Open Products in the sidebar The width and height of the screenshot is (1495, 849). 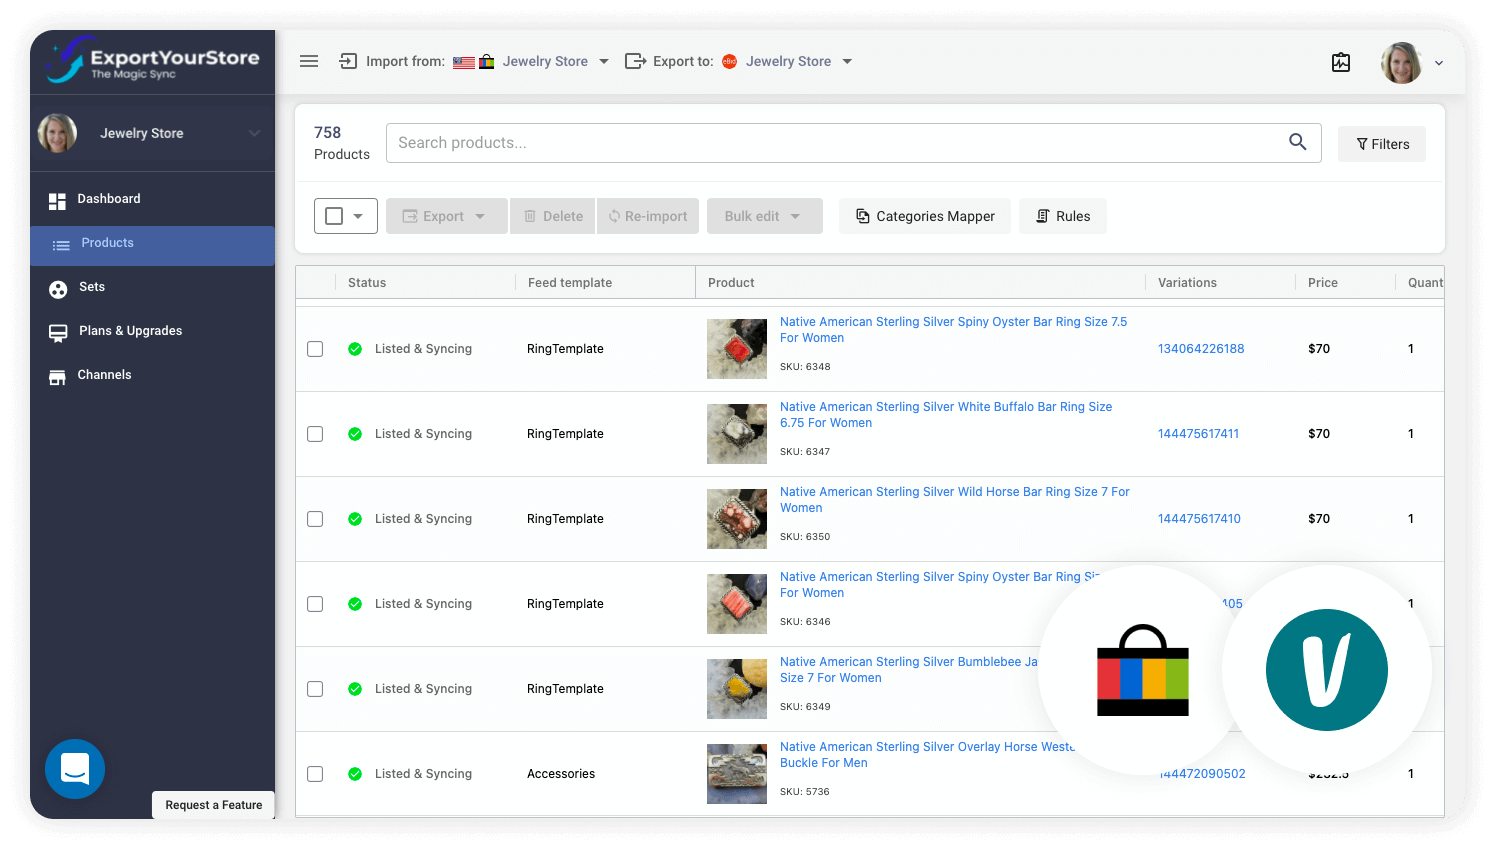(152, 245)
